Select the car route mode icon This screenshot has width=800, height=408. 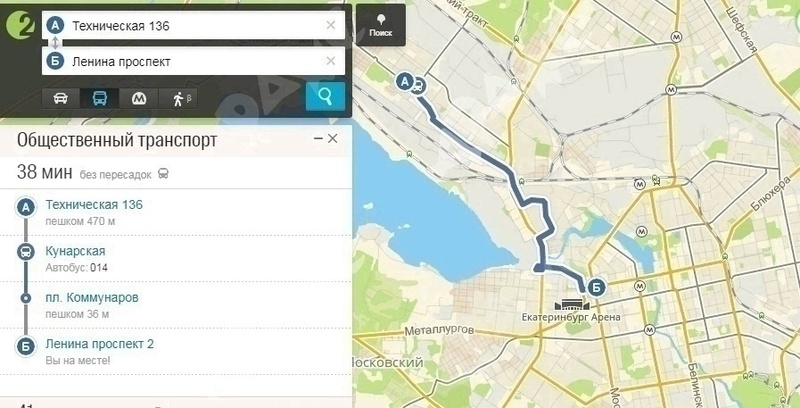[61, 98]
